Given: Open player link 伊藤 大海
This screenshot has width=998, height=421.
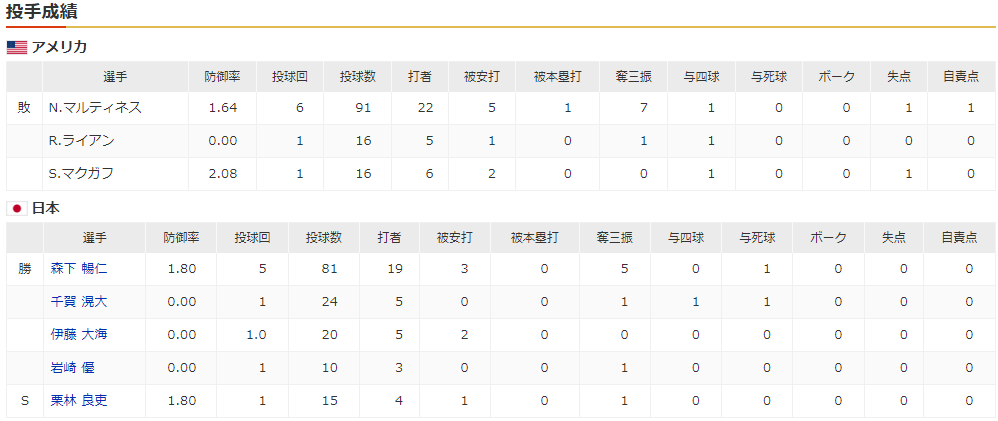Looking at the screenshot, I should [x=78, y=335].
